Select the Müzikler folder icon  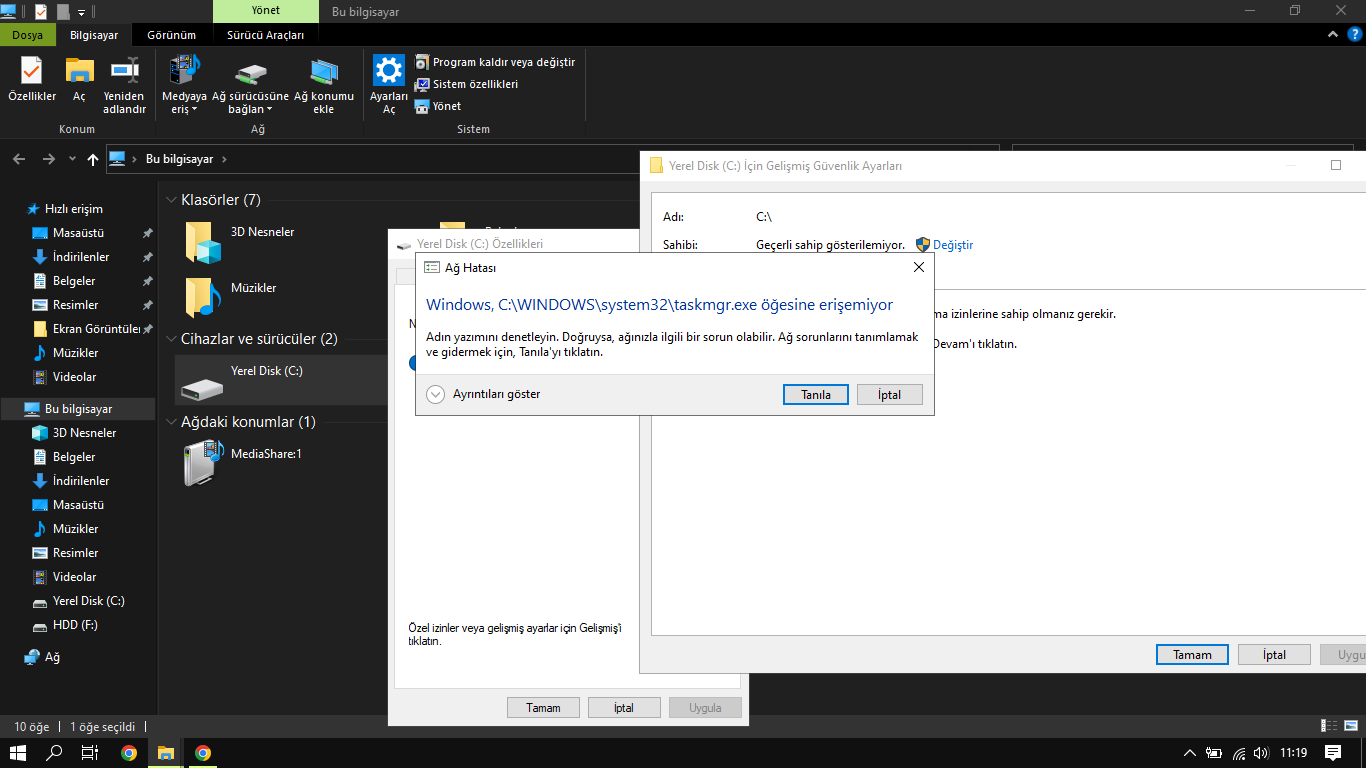(204, 297)
